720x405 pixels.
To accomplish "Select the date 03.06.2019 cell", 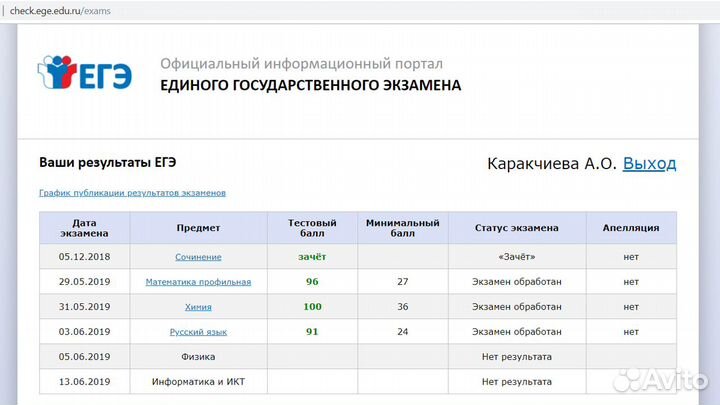I will point(84,332).
